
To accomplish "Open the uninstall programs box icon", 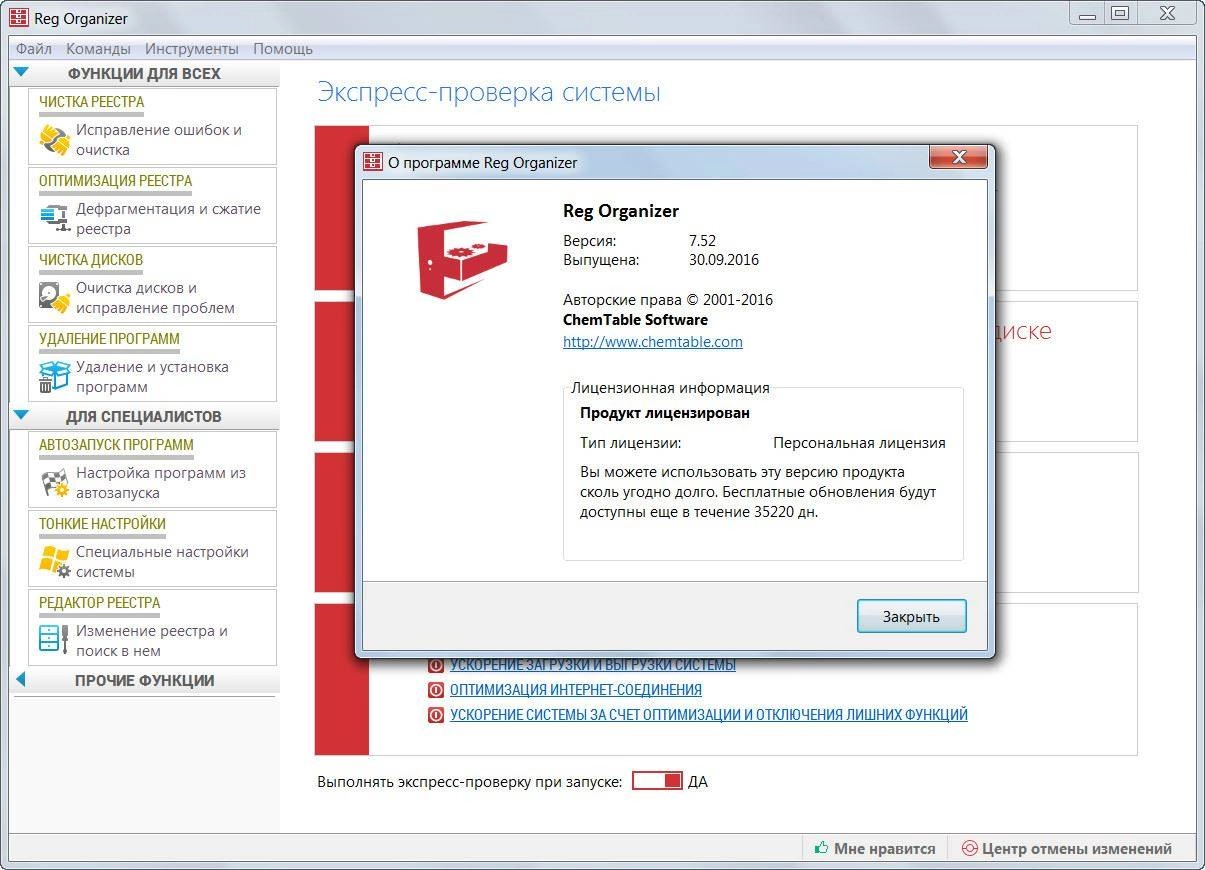I will click(54, 376).
